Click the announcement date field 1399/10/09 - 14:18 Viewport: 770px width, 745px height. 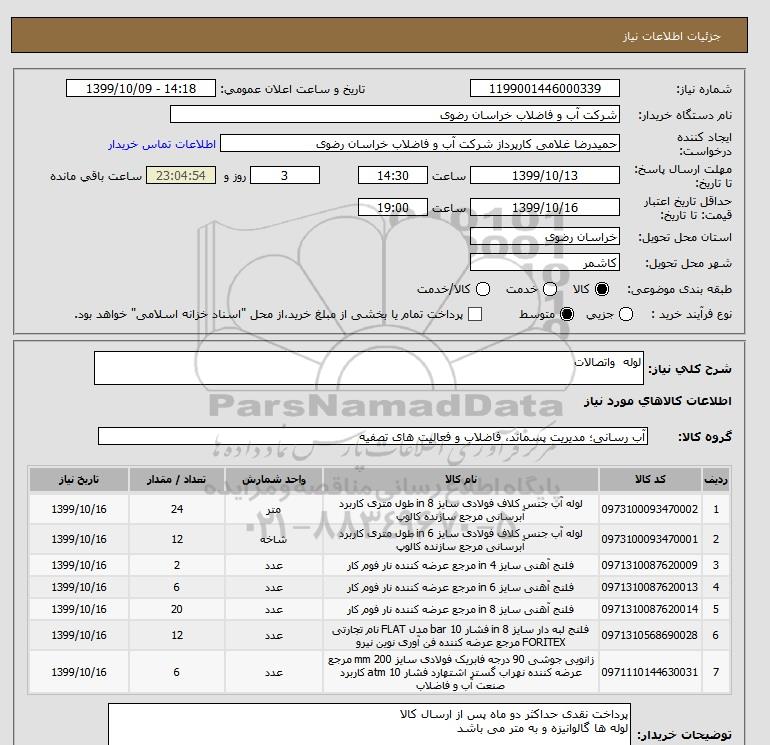pos(141,88)
